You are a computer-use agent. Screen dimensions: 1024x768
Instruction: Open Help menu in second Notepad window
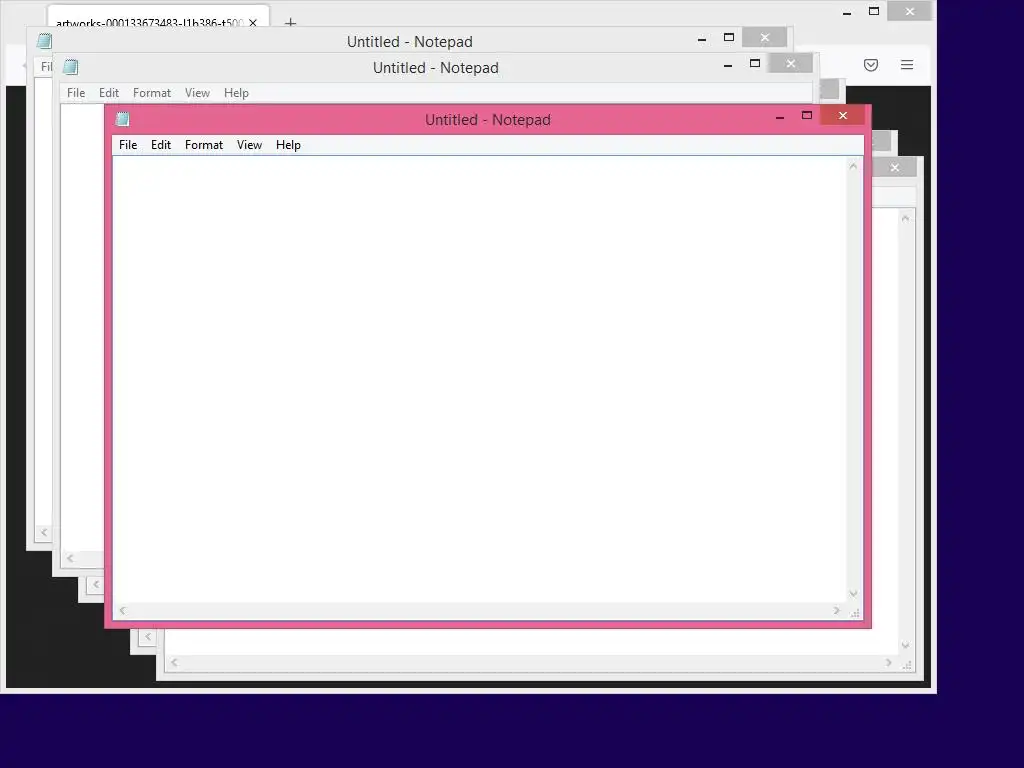click(x=236, y=93)
